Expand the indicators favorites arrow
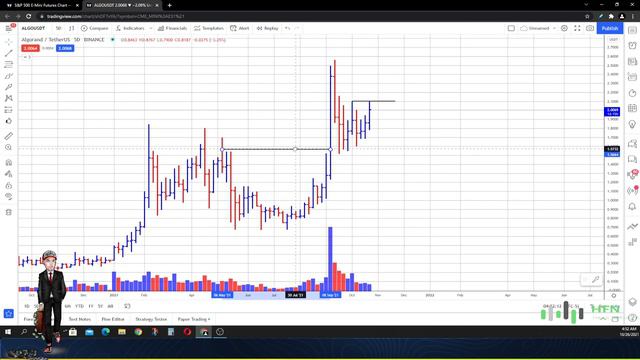Viewport: 640px width, 360px height. click(x=151, y=28)
